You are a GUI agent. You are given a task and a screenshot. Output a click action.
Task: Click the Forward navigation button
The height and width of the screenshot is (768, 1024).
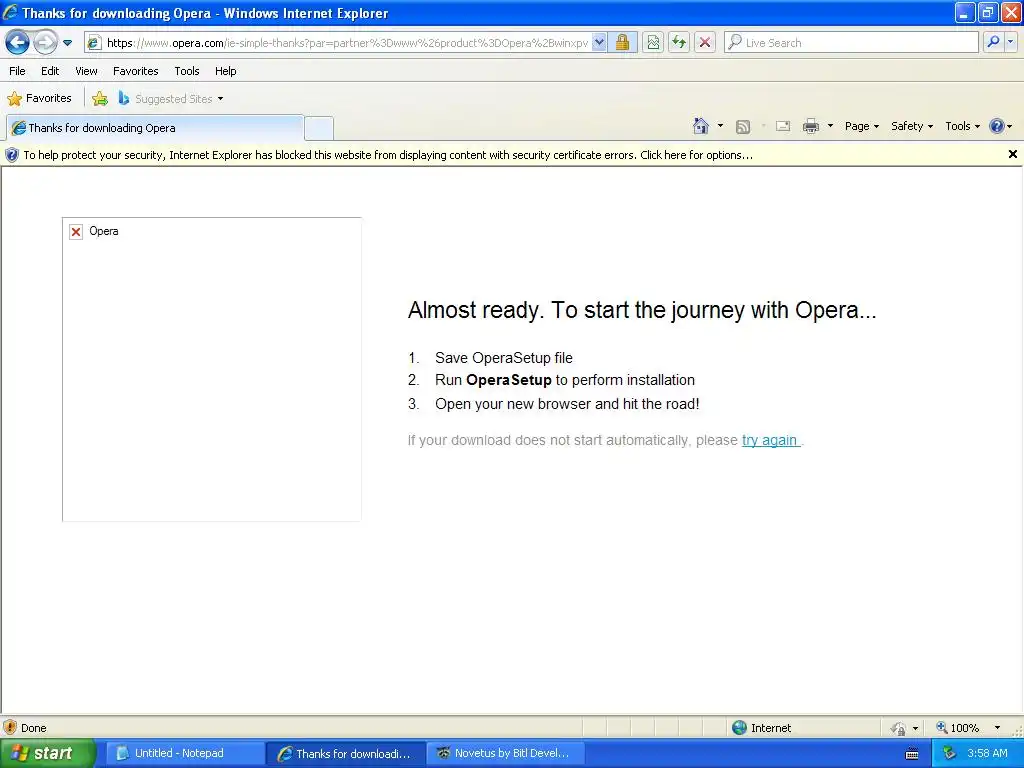click(x=45, y=43)
